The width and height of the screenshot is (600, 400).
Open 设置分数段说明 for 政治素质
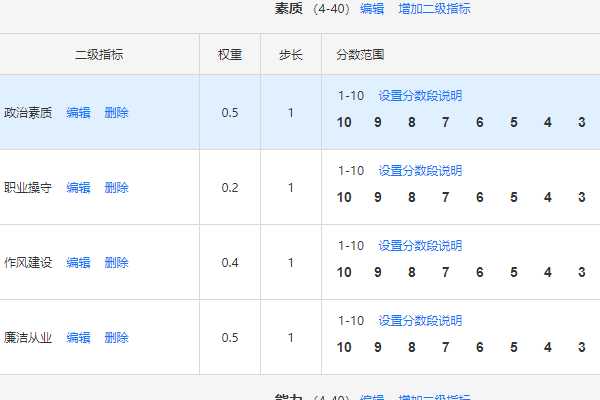tap(420, 95)
